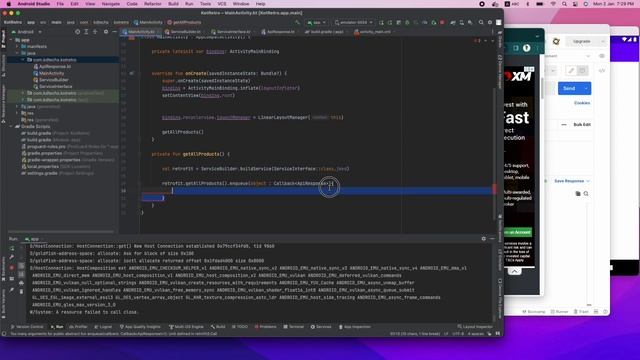
Task: Open the Terminal tool window
Action: 294,327
